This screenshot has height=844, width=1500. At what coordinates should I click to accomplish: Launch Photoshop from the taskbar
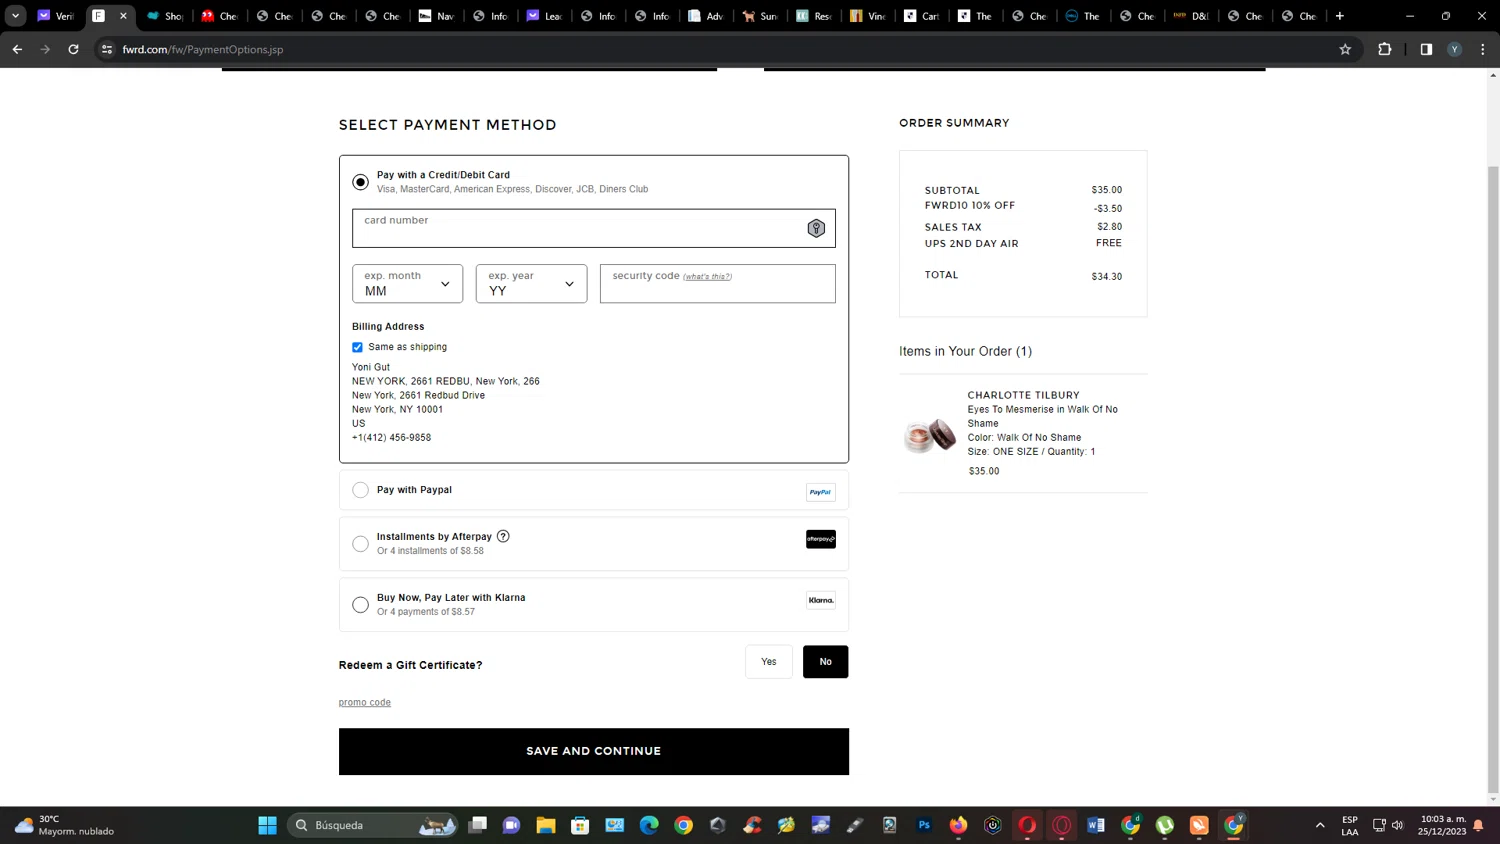click(x=924, y=825)
